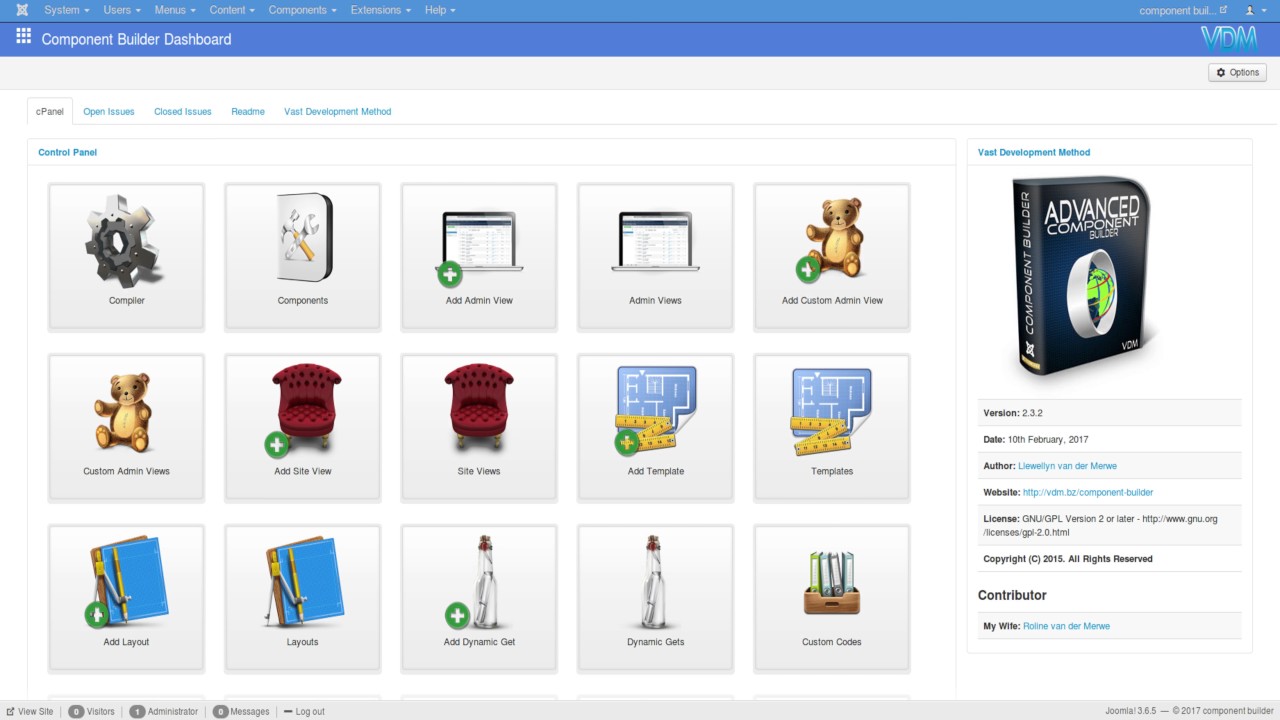
Task: Open the Components tools icon
Action: point(303,238)
